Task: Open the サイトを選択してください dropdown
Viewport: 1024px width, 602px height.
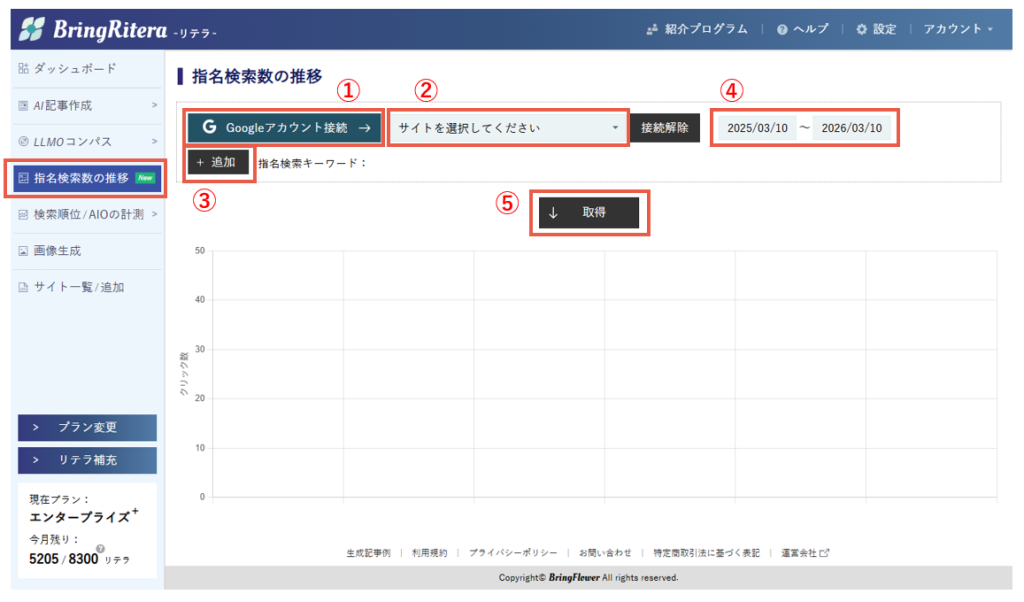Action: pyautogui.click(x=508, y=128)
